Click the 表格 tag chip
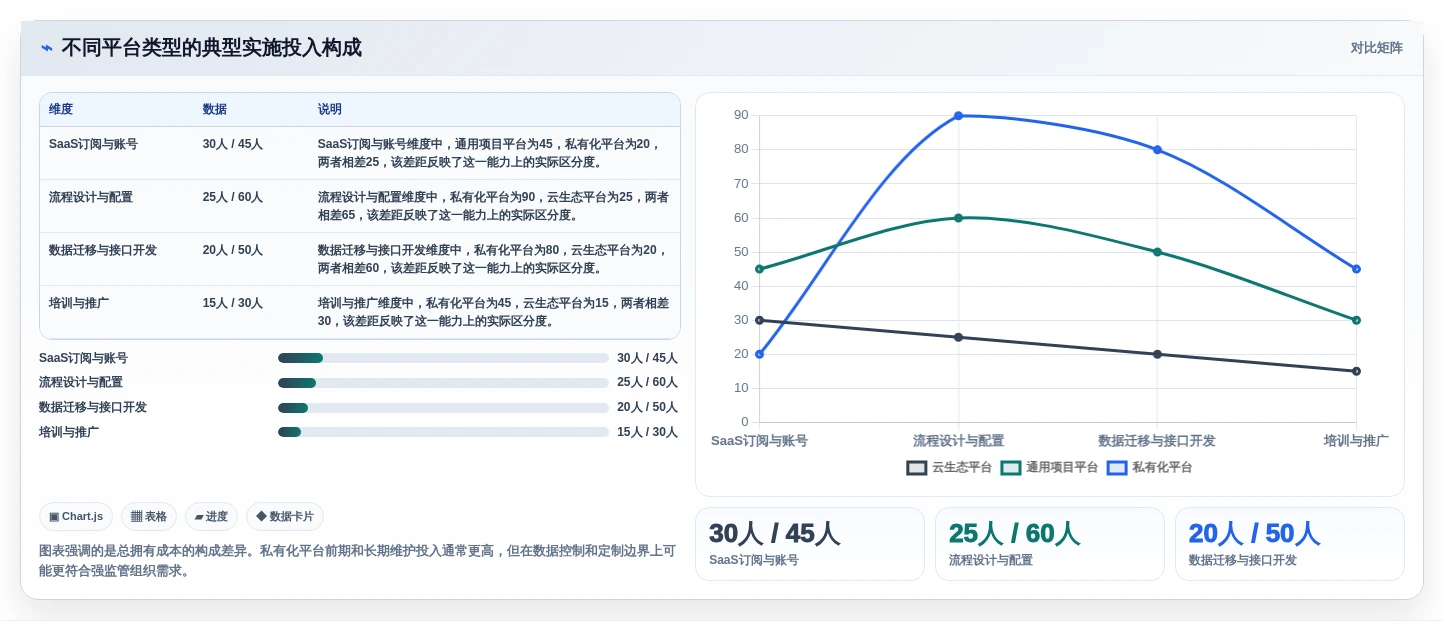The height and width of the screenshot is (621, 1444). point(149,517)
